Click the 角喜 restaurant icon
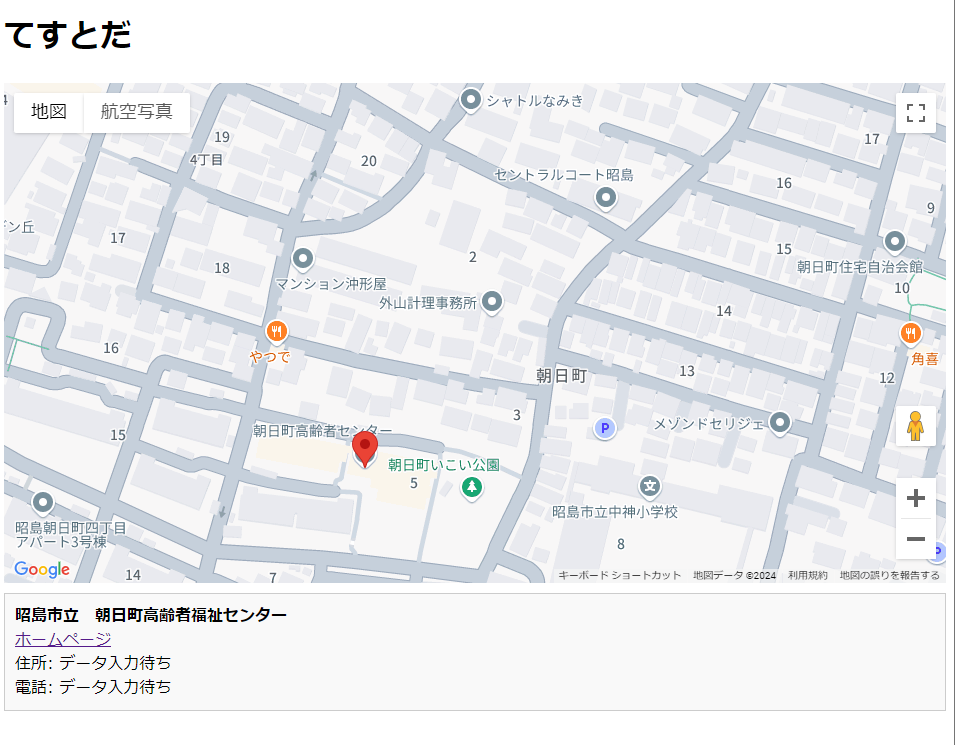Screen dimensions: 955x745 coord(911,334)
